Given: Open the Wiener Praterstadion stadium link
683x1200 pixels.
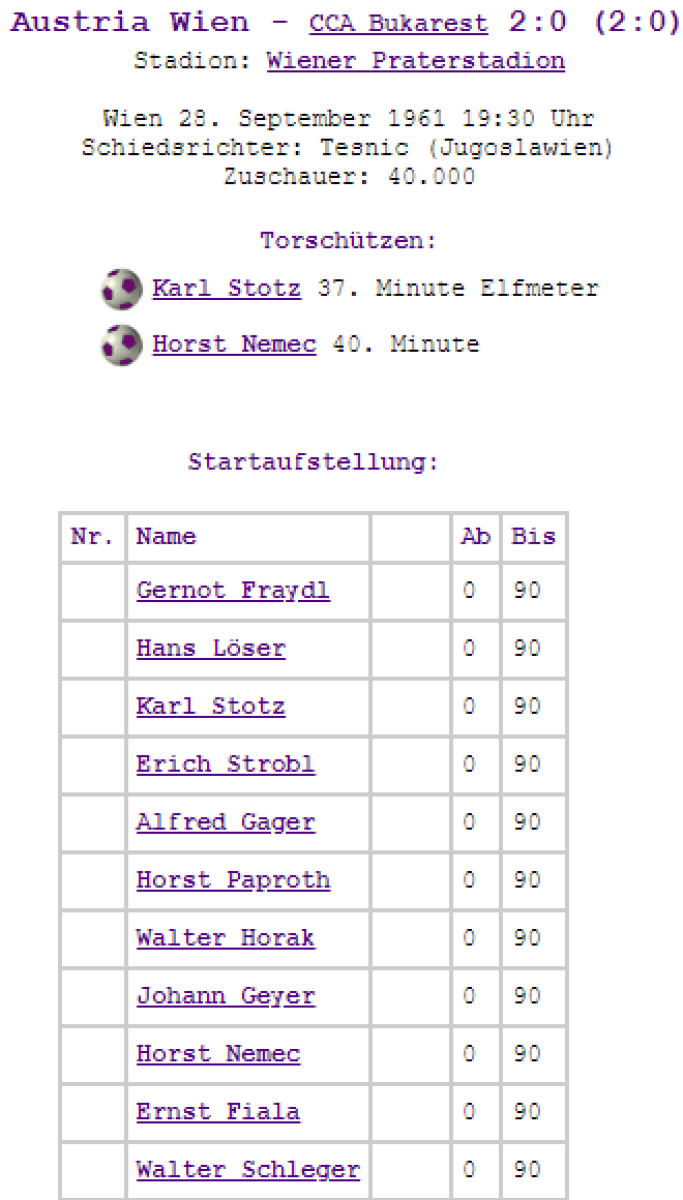Looking at the screenshot, I should coord(415,61).
